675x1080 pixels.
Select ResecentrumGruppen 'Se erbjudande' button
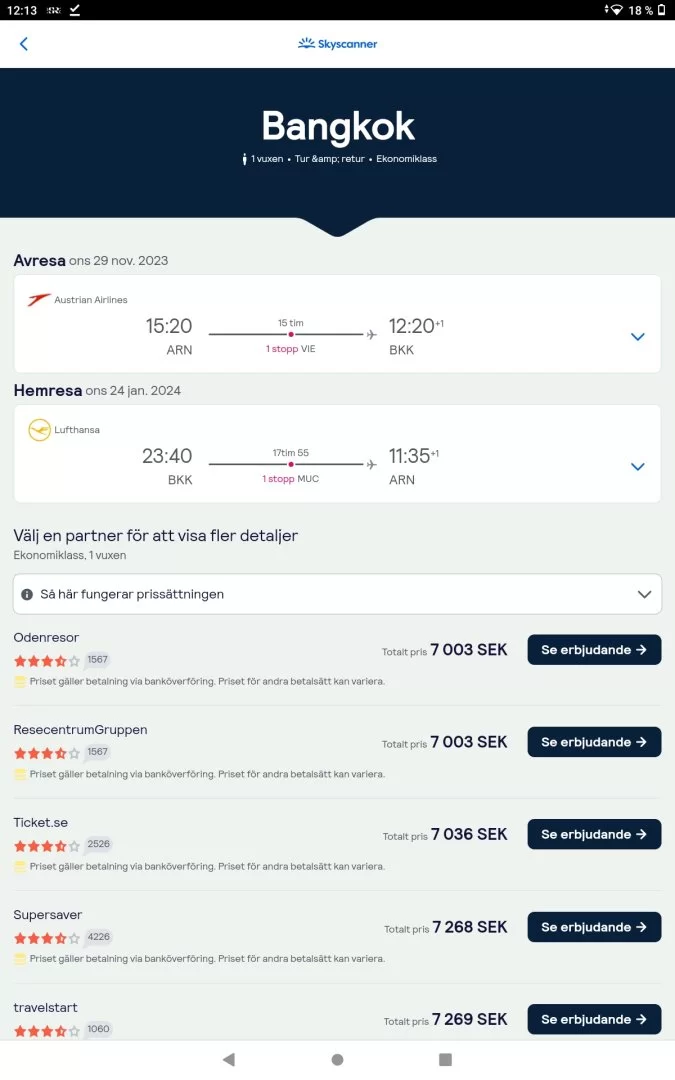594,742
